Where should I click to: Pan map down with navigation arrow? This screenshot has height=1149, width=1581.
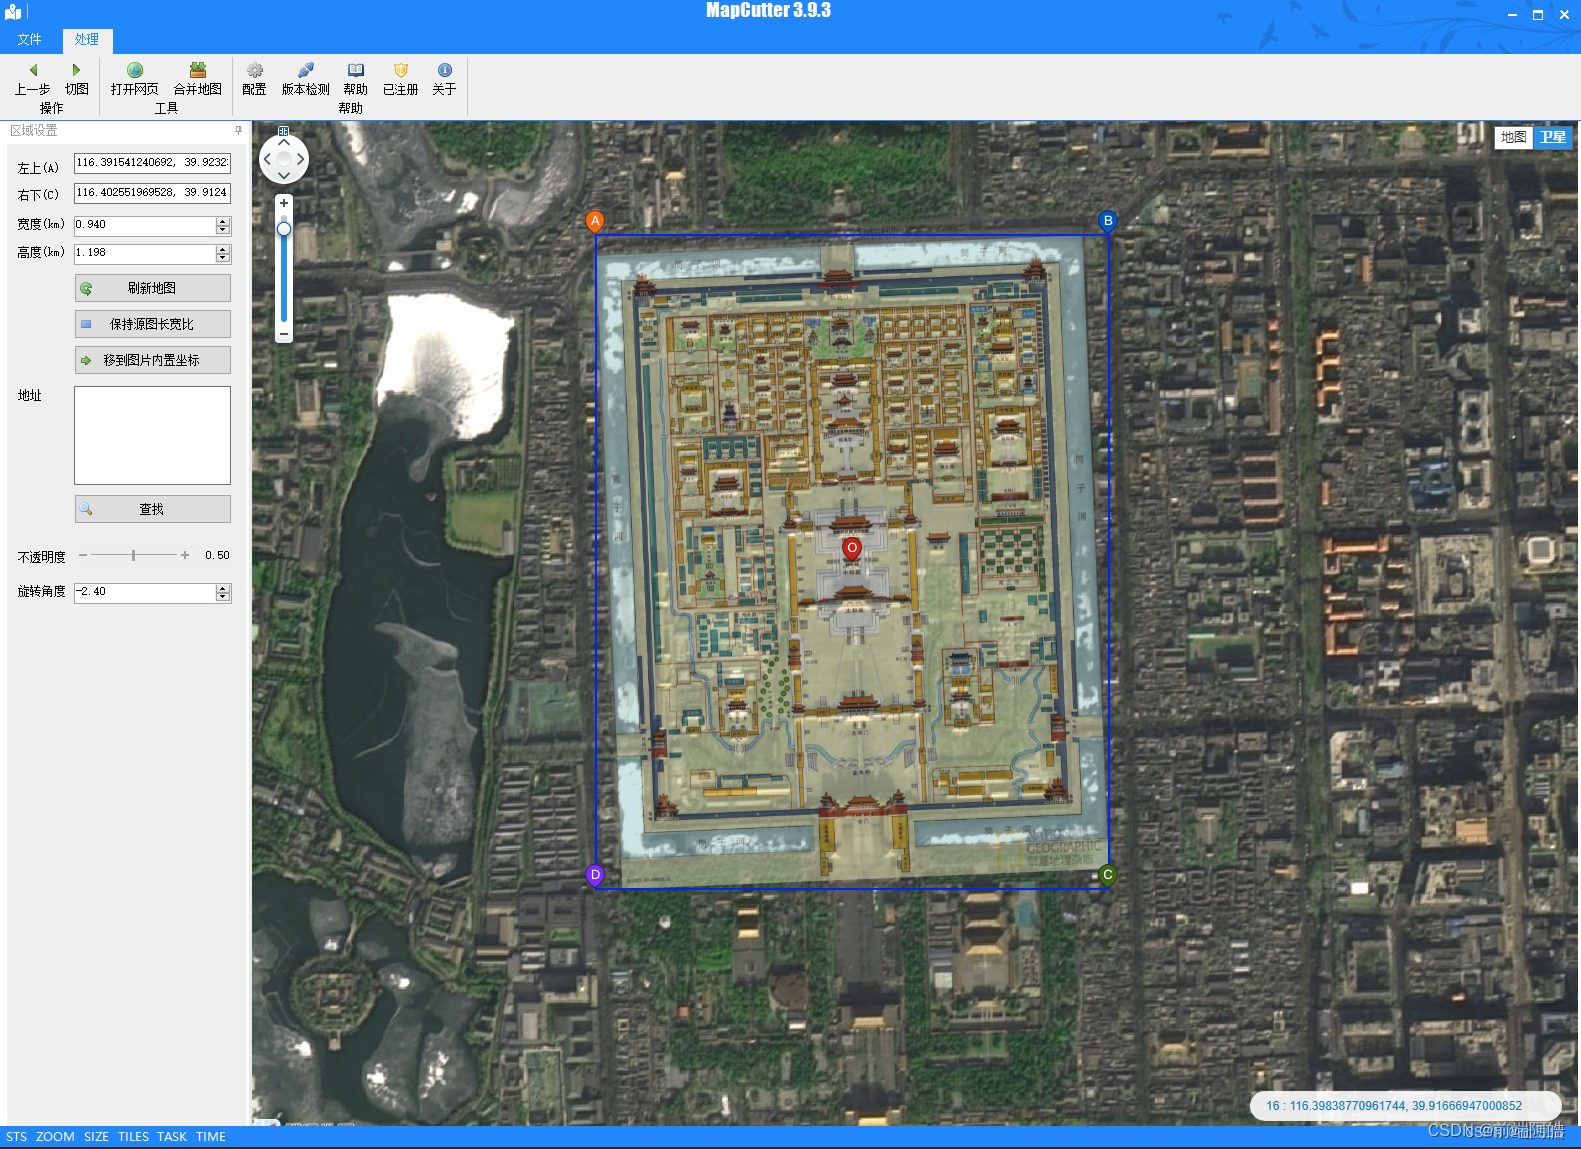tap(284, 175)
